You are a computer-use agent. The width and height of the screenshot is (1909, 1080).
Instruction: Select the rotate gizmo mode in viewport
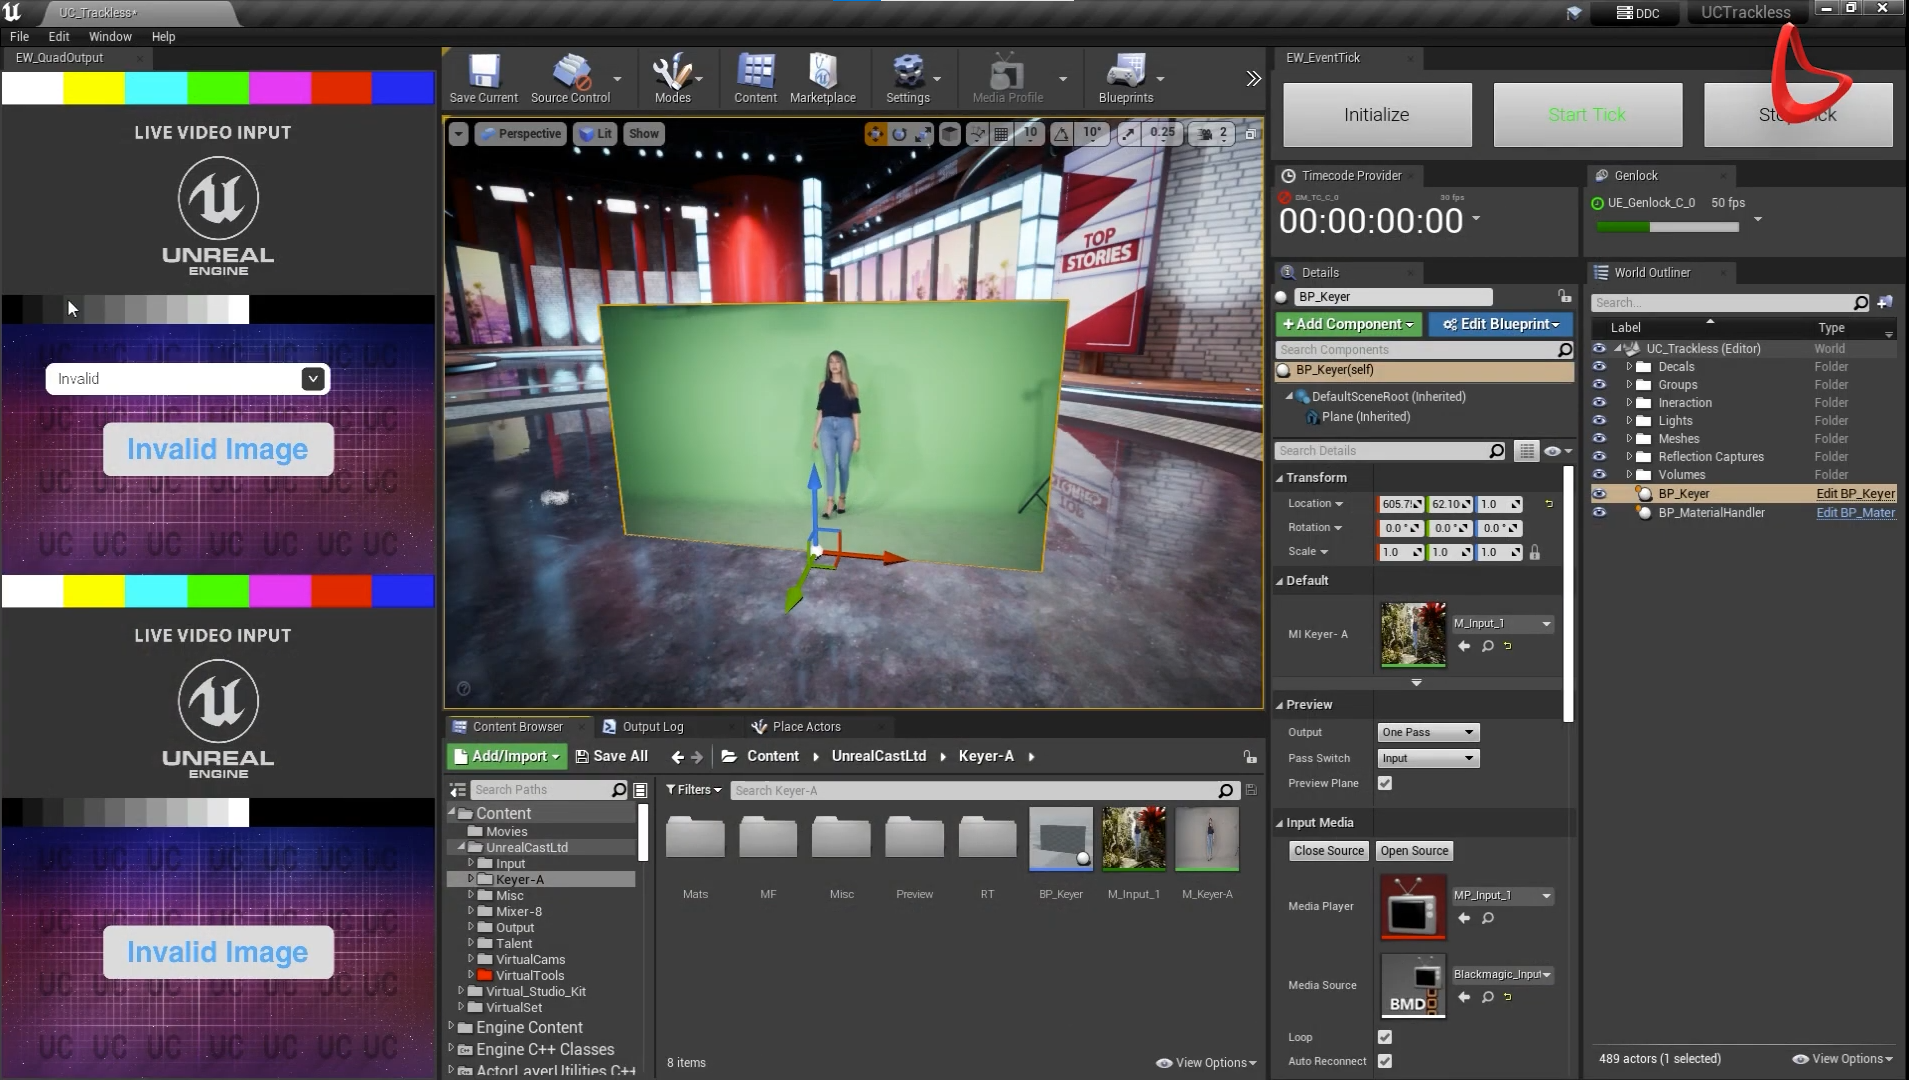click(899, 133)
